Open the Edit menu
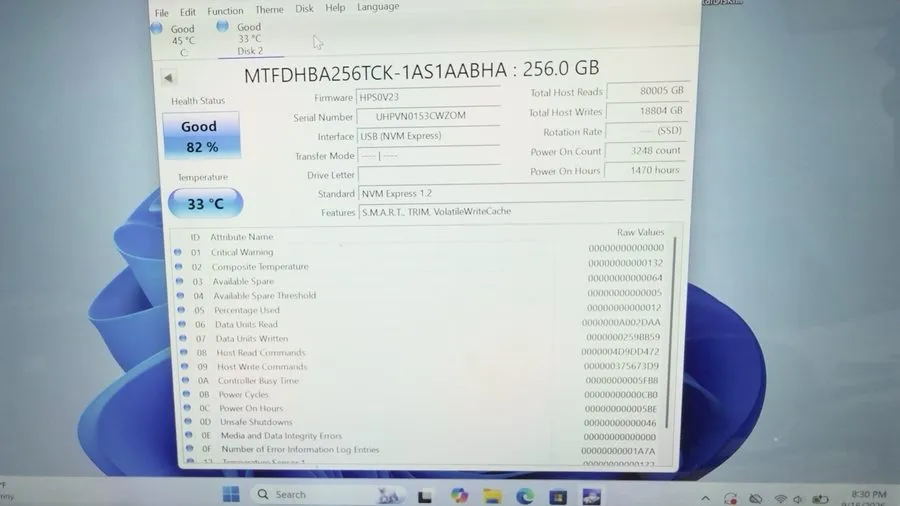 point(188,12)
